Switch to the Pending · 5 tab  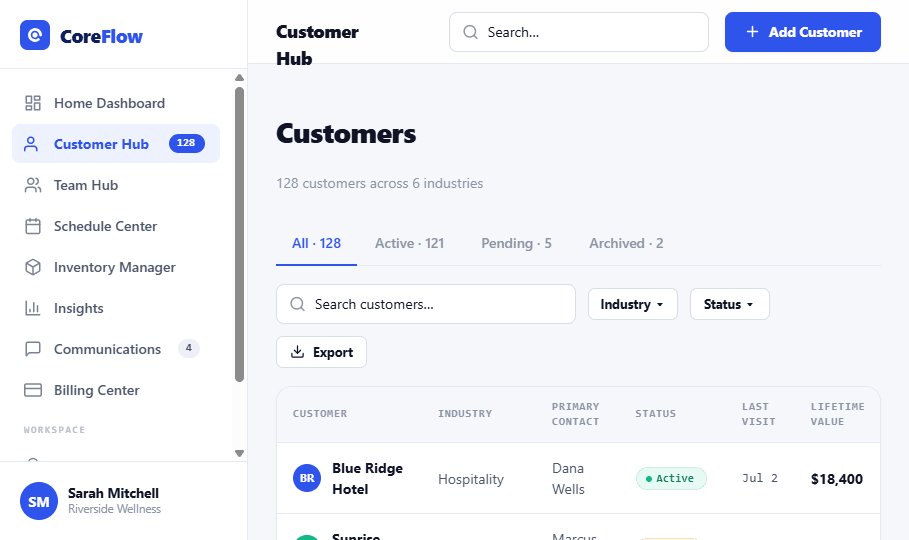point(517,244)
